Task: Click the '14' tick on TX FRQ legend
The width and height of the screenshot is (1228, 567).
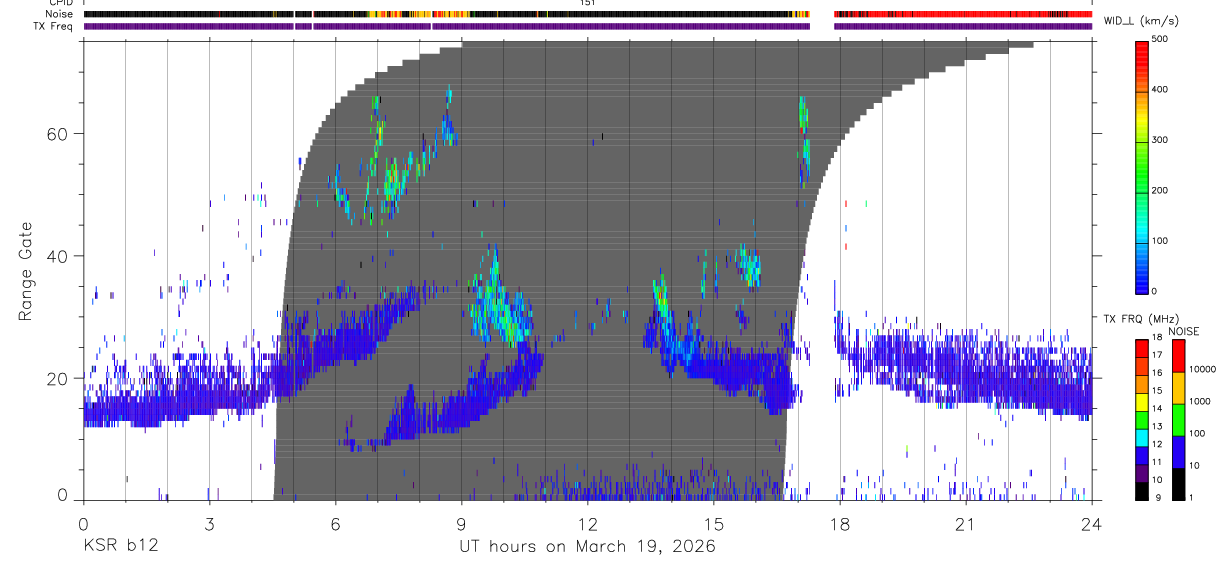Action: tap(1156, 408)
